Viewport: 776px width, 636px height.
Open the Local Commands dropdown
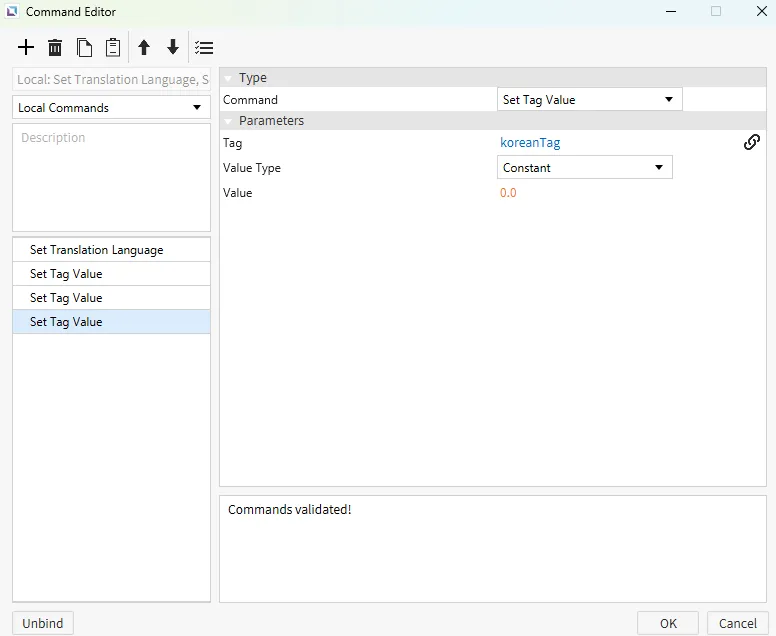tap(111, 108)
